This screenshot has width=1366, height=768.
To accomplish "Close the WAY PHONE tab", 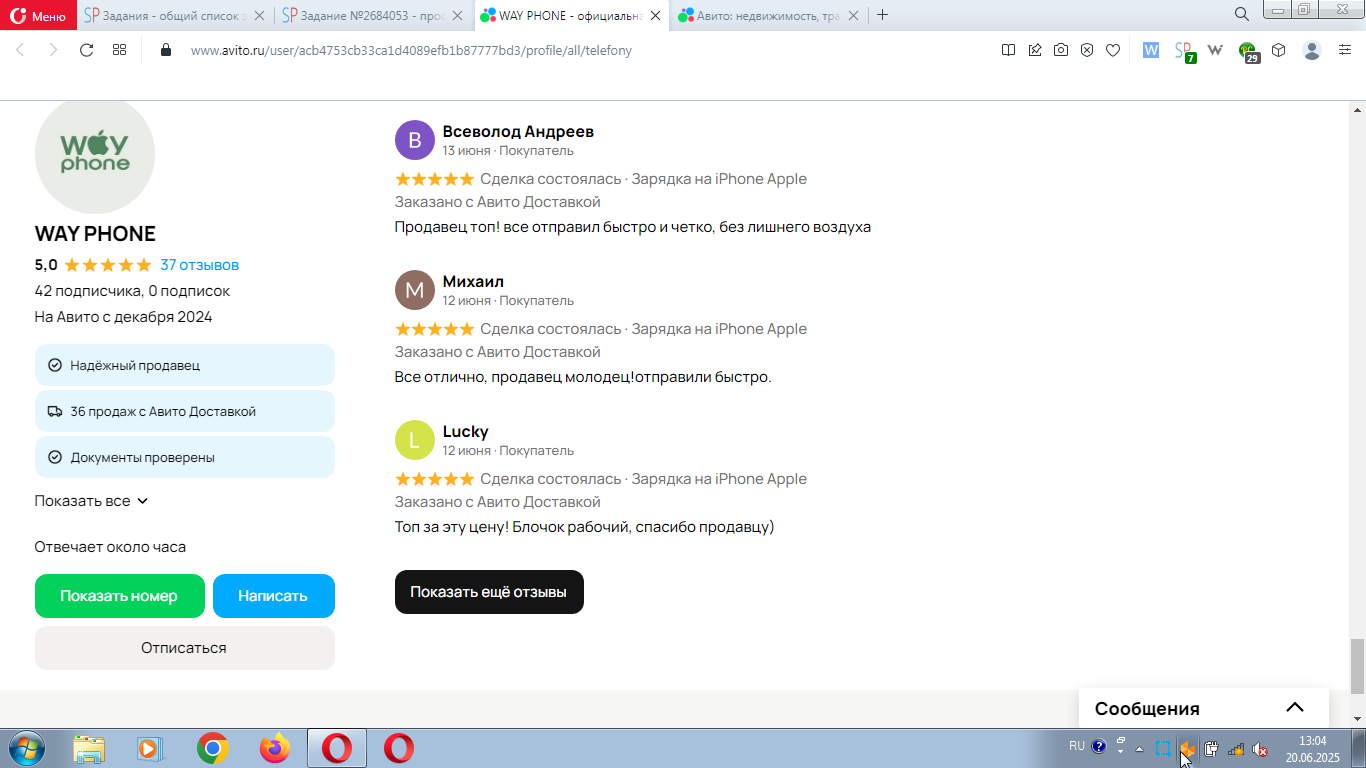I will pos(655,15).
